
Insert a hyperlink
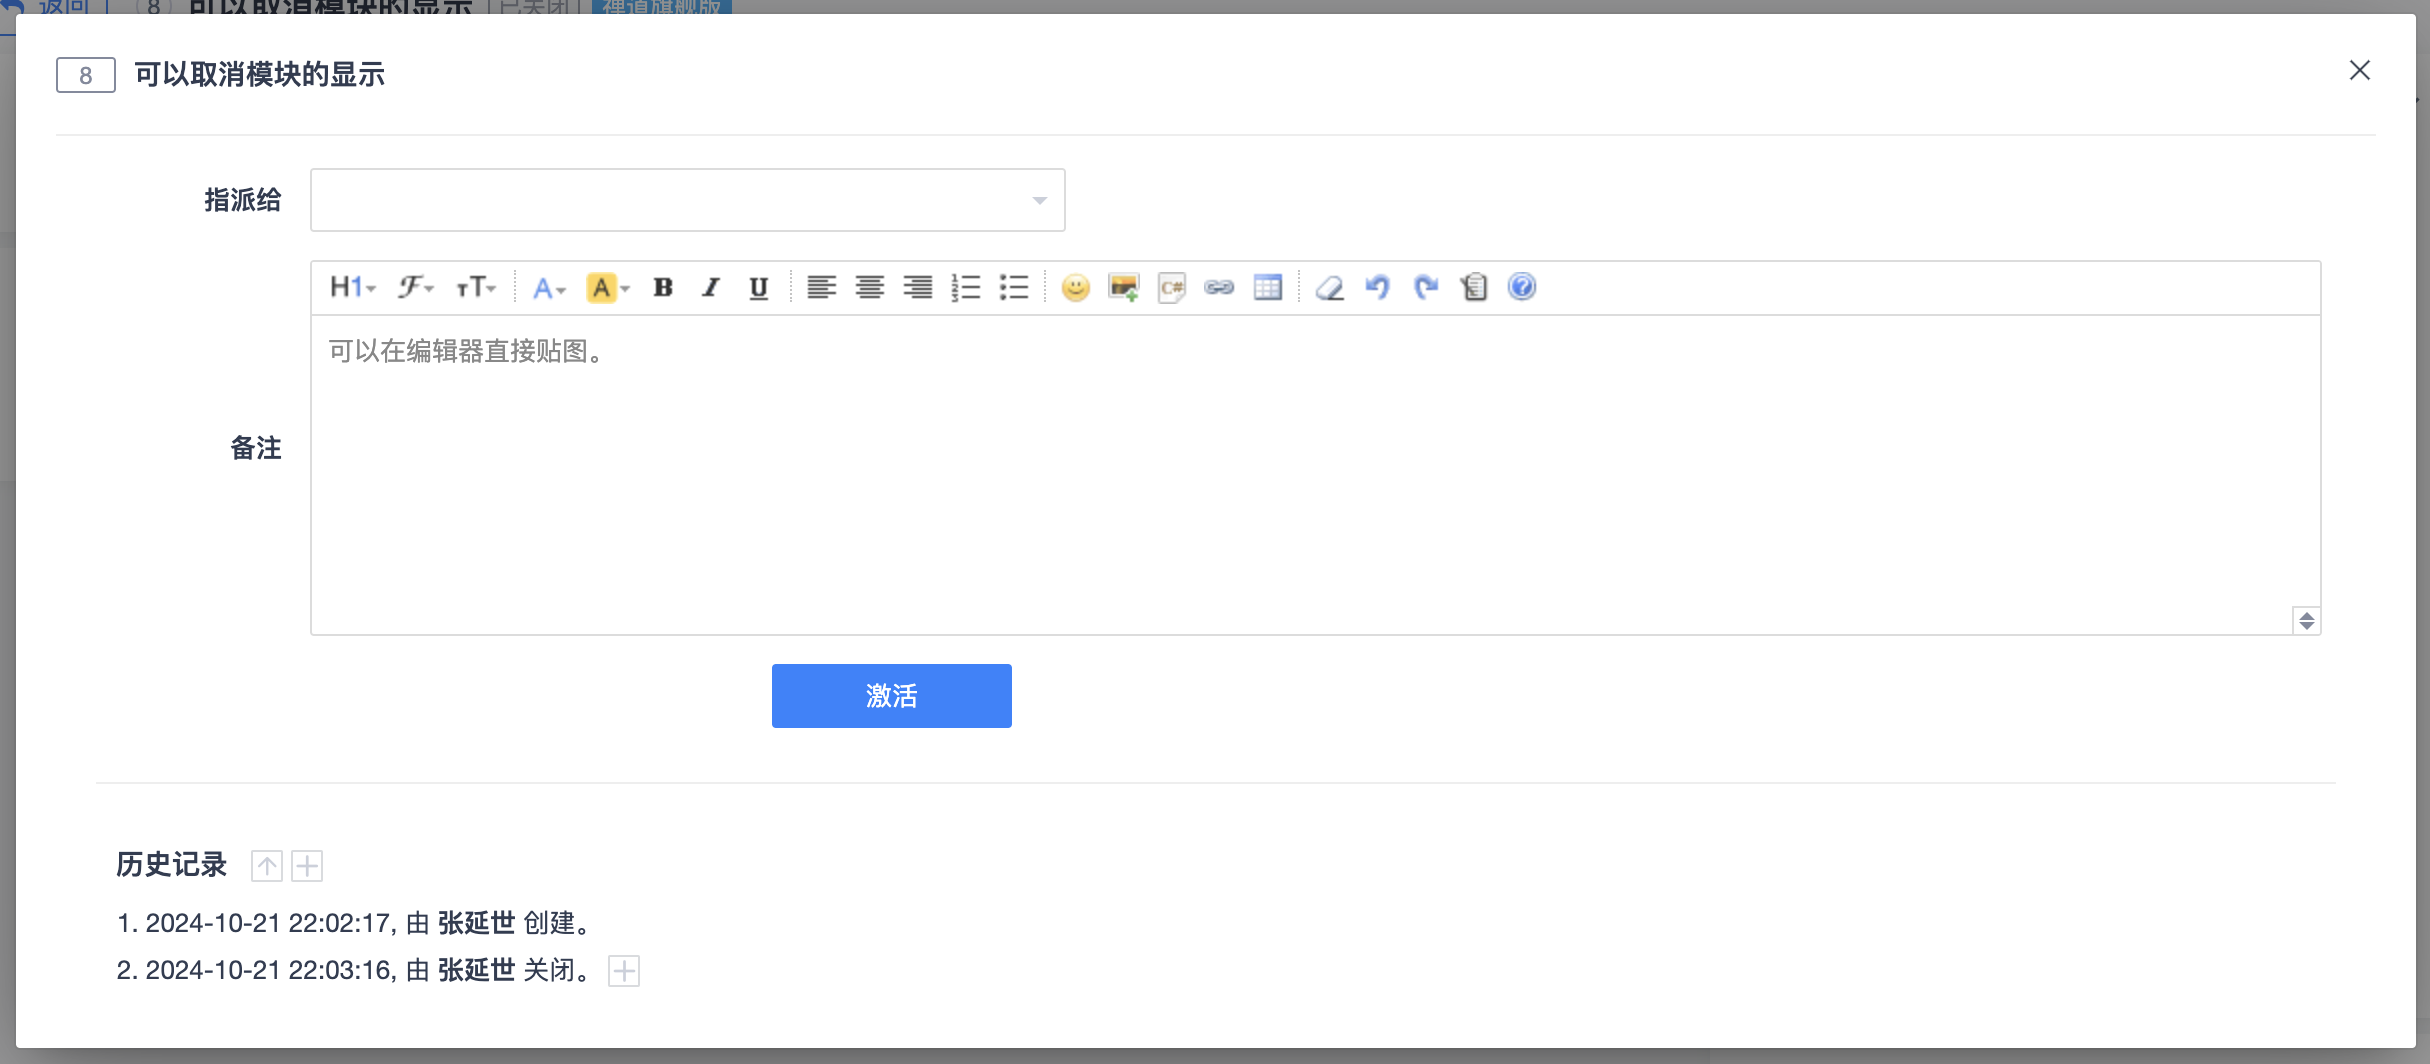[1219, 288]
